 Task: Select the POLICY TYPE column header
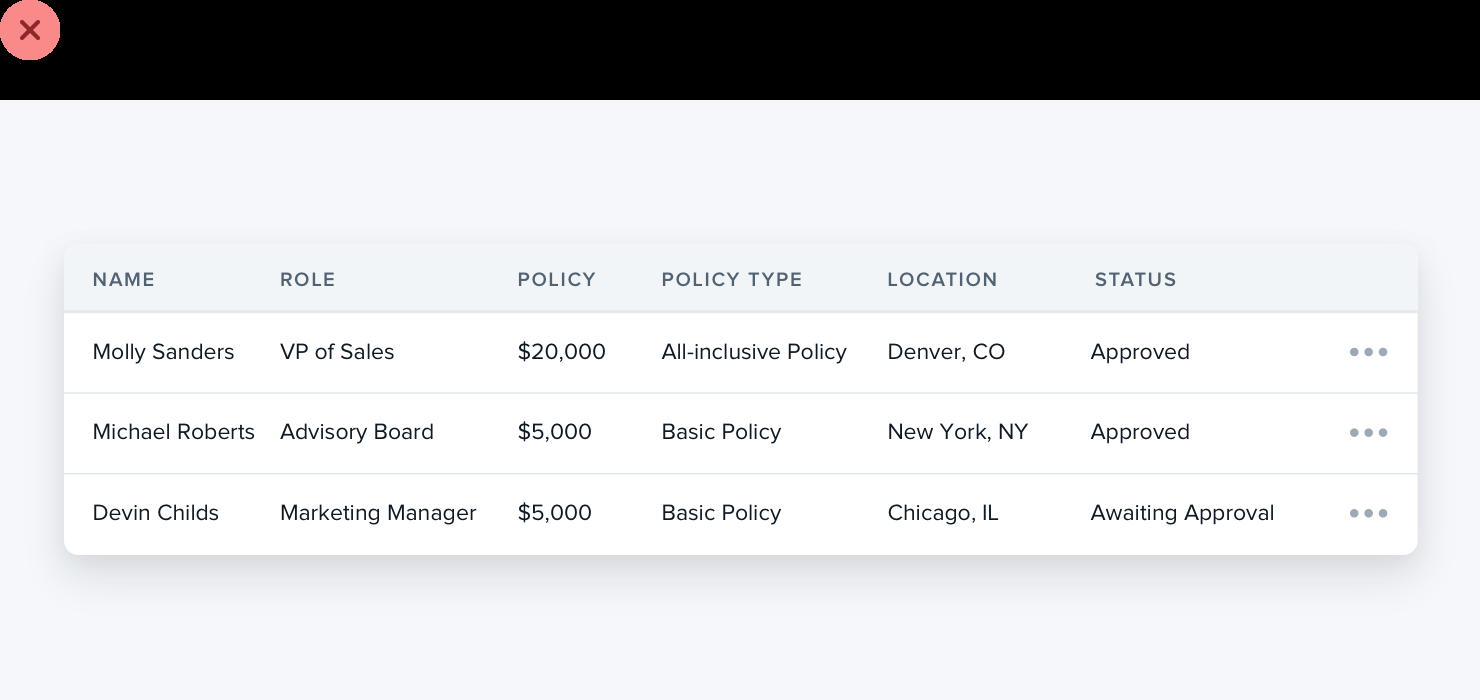coord(731,280)
